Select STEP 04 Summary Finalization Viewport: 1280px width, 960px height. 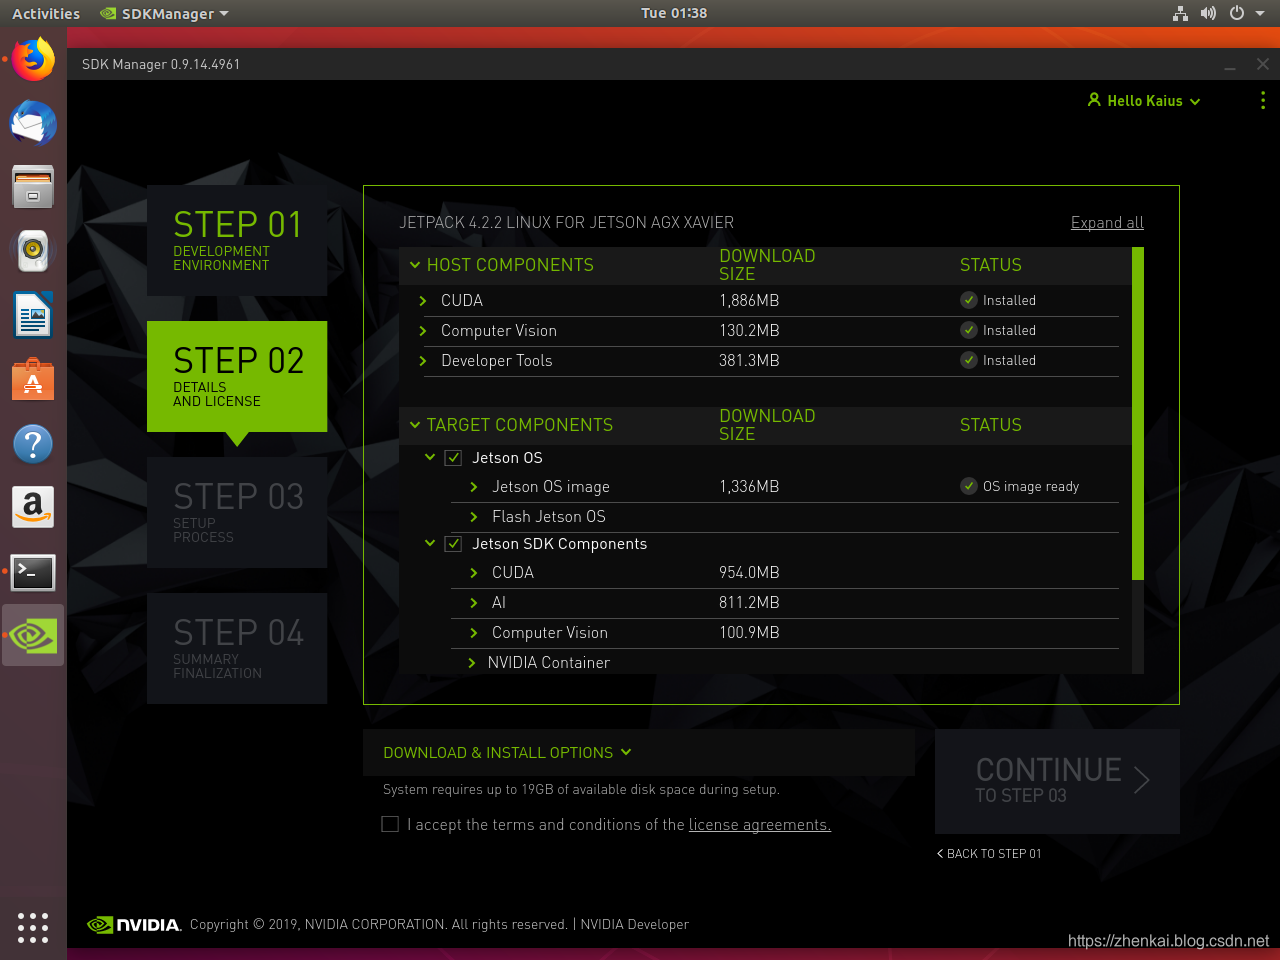[x=237, y=648]
